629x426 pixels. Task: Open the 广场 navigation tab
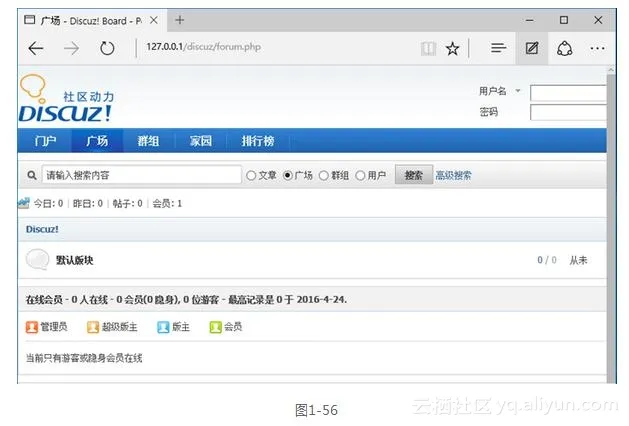coord(97,141)
